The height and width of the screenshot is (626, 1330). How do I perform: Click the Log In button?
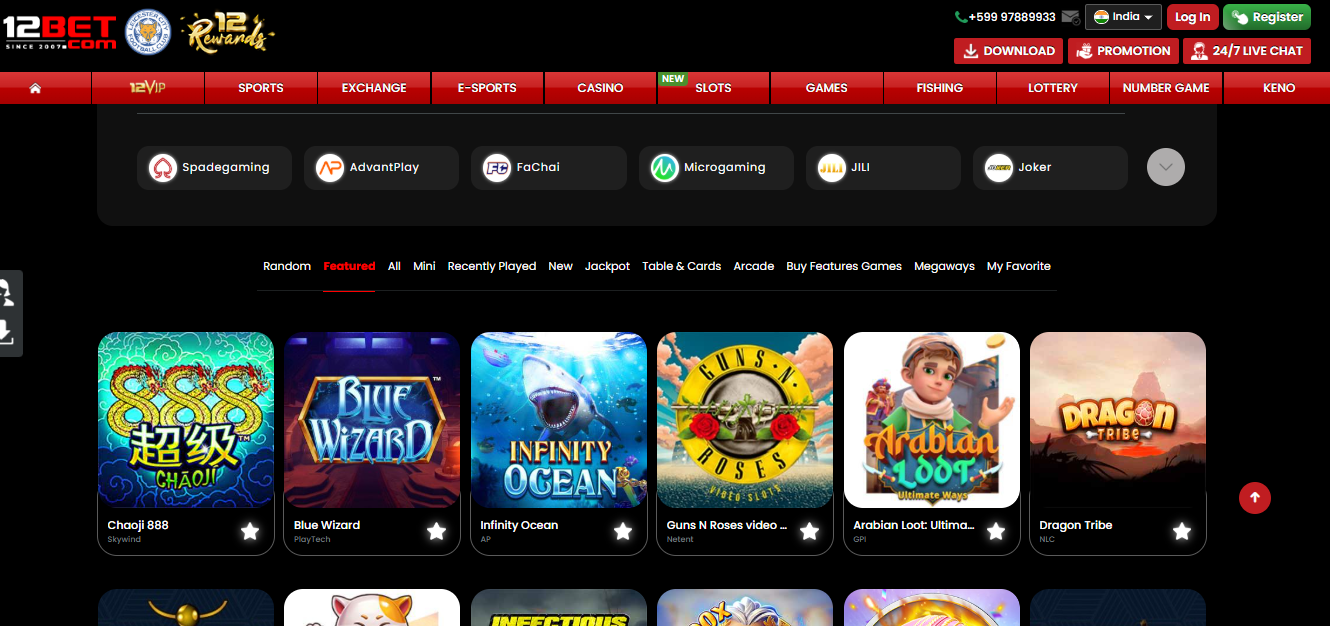click(x=1192, y=17)
